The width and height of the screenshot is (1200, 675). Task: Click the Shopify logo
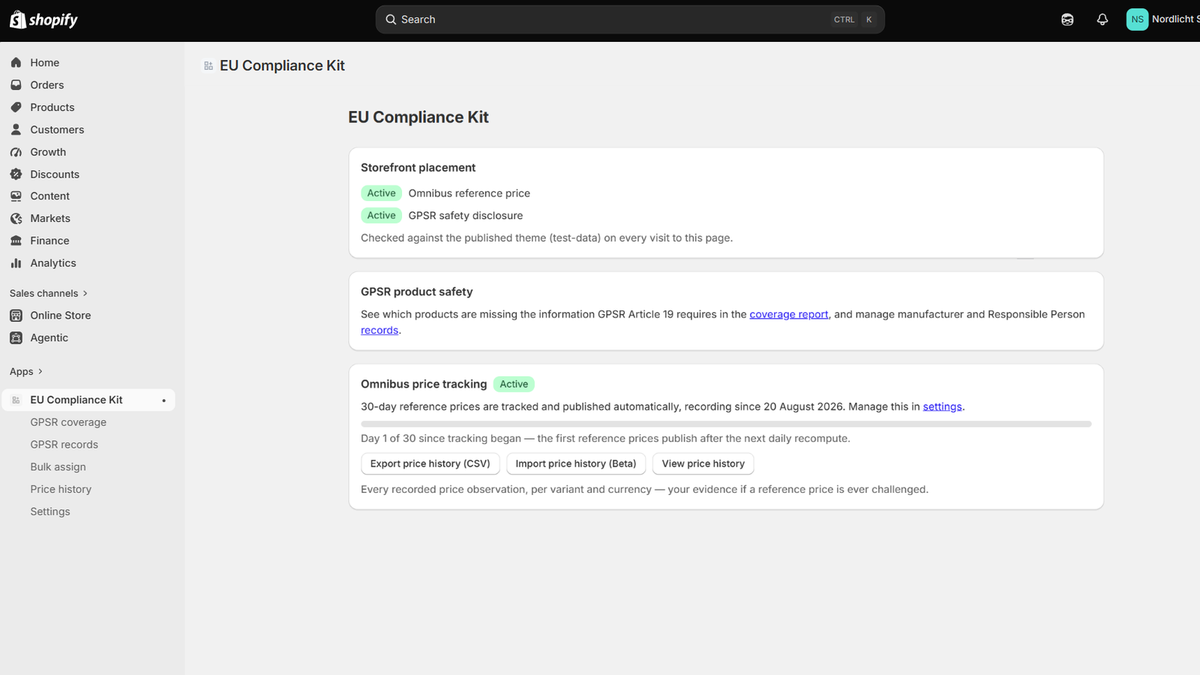[44, 19]
